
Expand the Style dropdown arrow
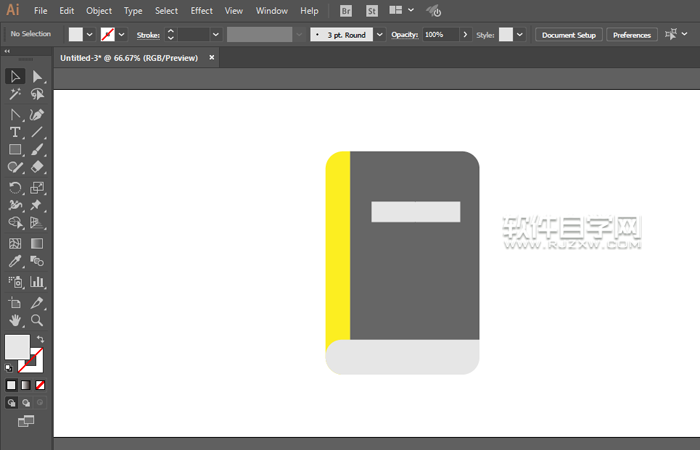click(520, 34)
